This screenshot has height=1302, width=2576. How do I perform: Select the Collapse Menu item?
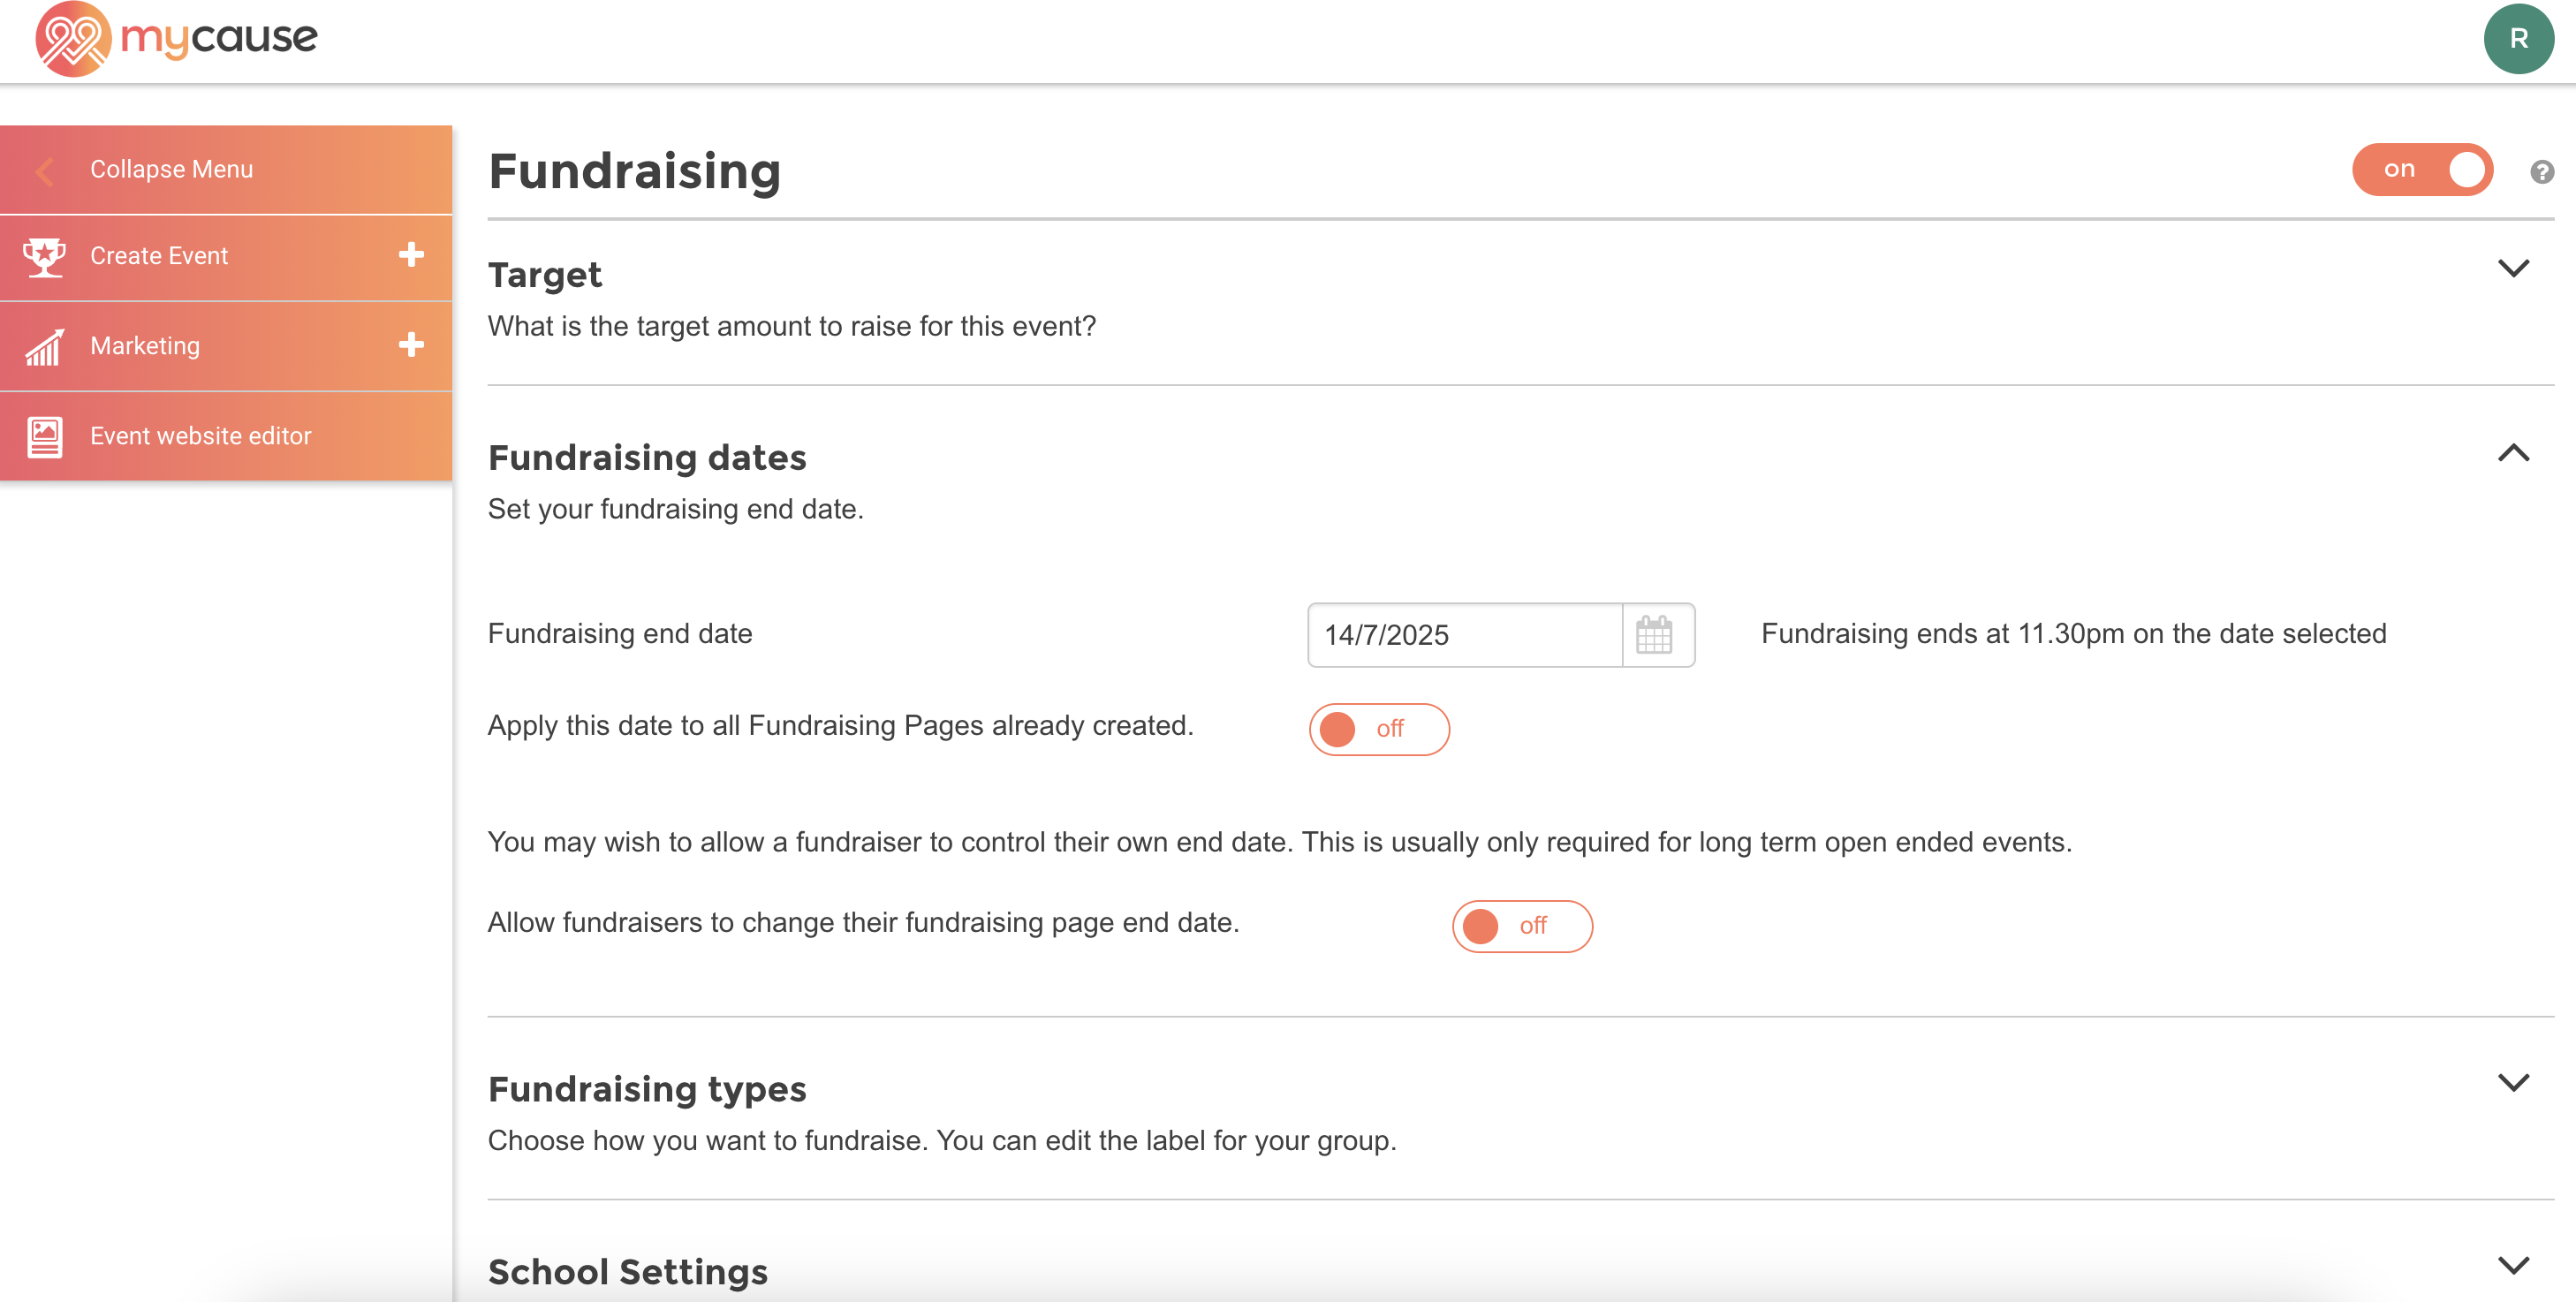[x=226, y=169]
